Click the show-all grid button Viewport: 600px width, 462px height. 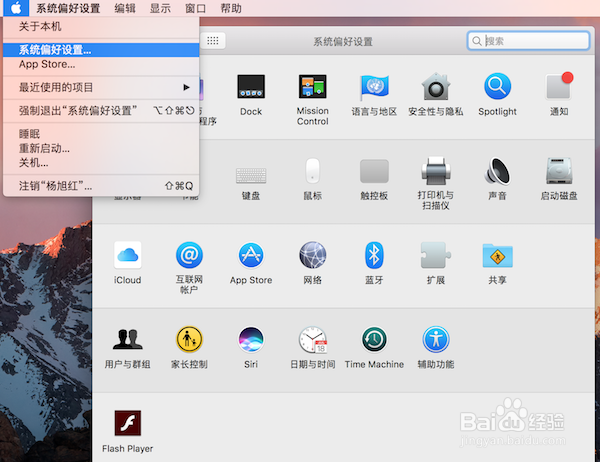[x=213, y=41]
